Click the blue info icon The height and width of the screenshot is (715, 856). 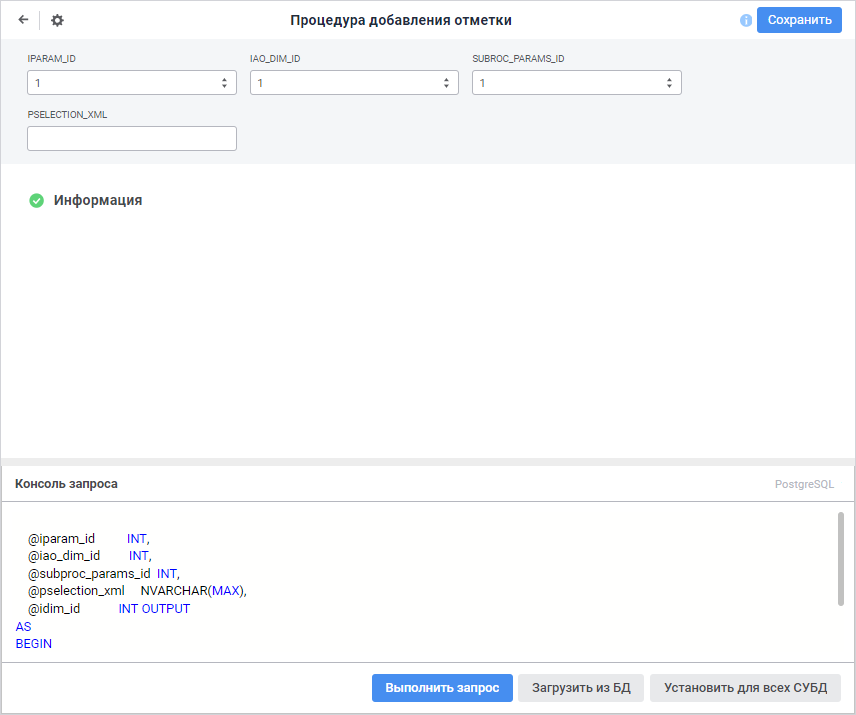click(745, 20)
